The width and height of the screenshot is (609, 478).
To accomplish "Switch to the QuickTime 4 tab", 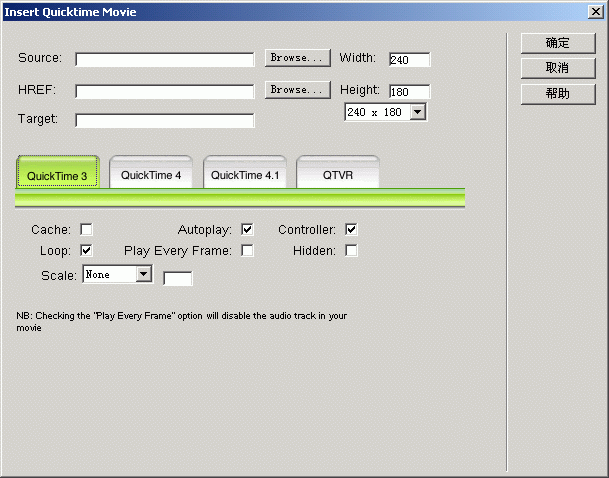I will click(x=151, y=173).
